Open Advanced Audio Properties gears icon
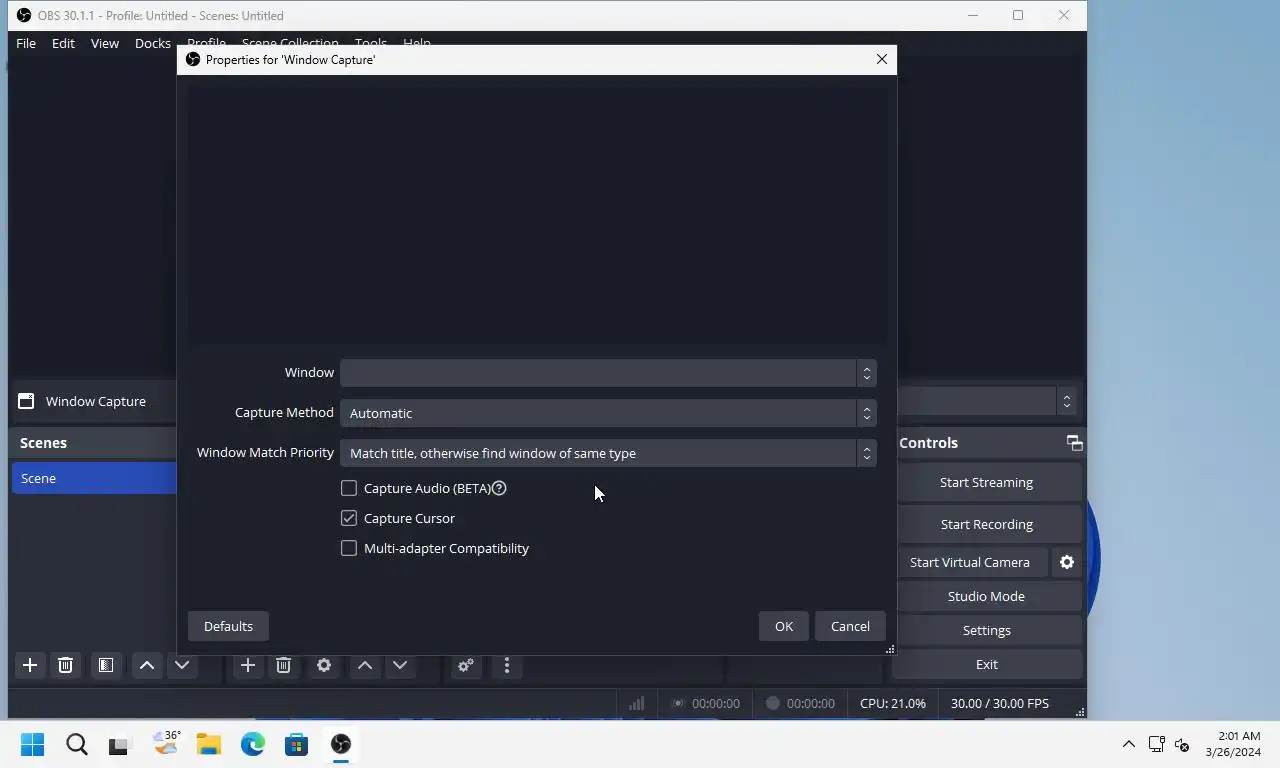This screenshot has width=1280, height=768. pos(466,665)
